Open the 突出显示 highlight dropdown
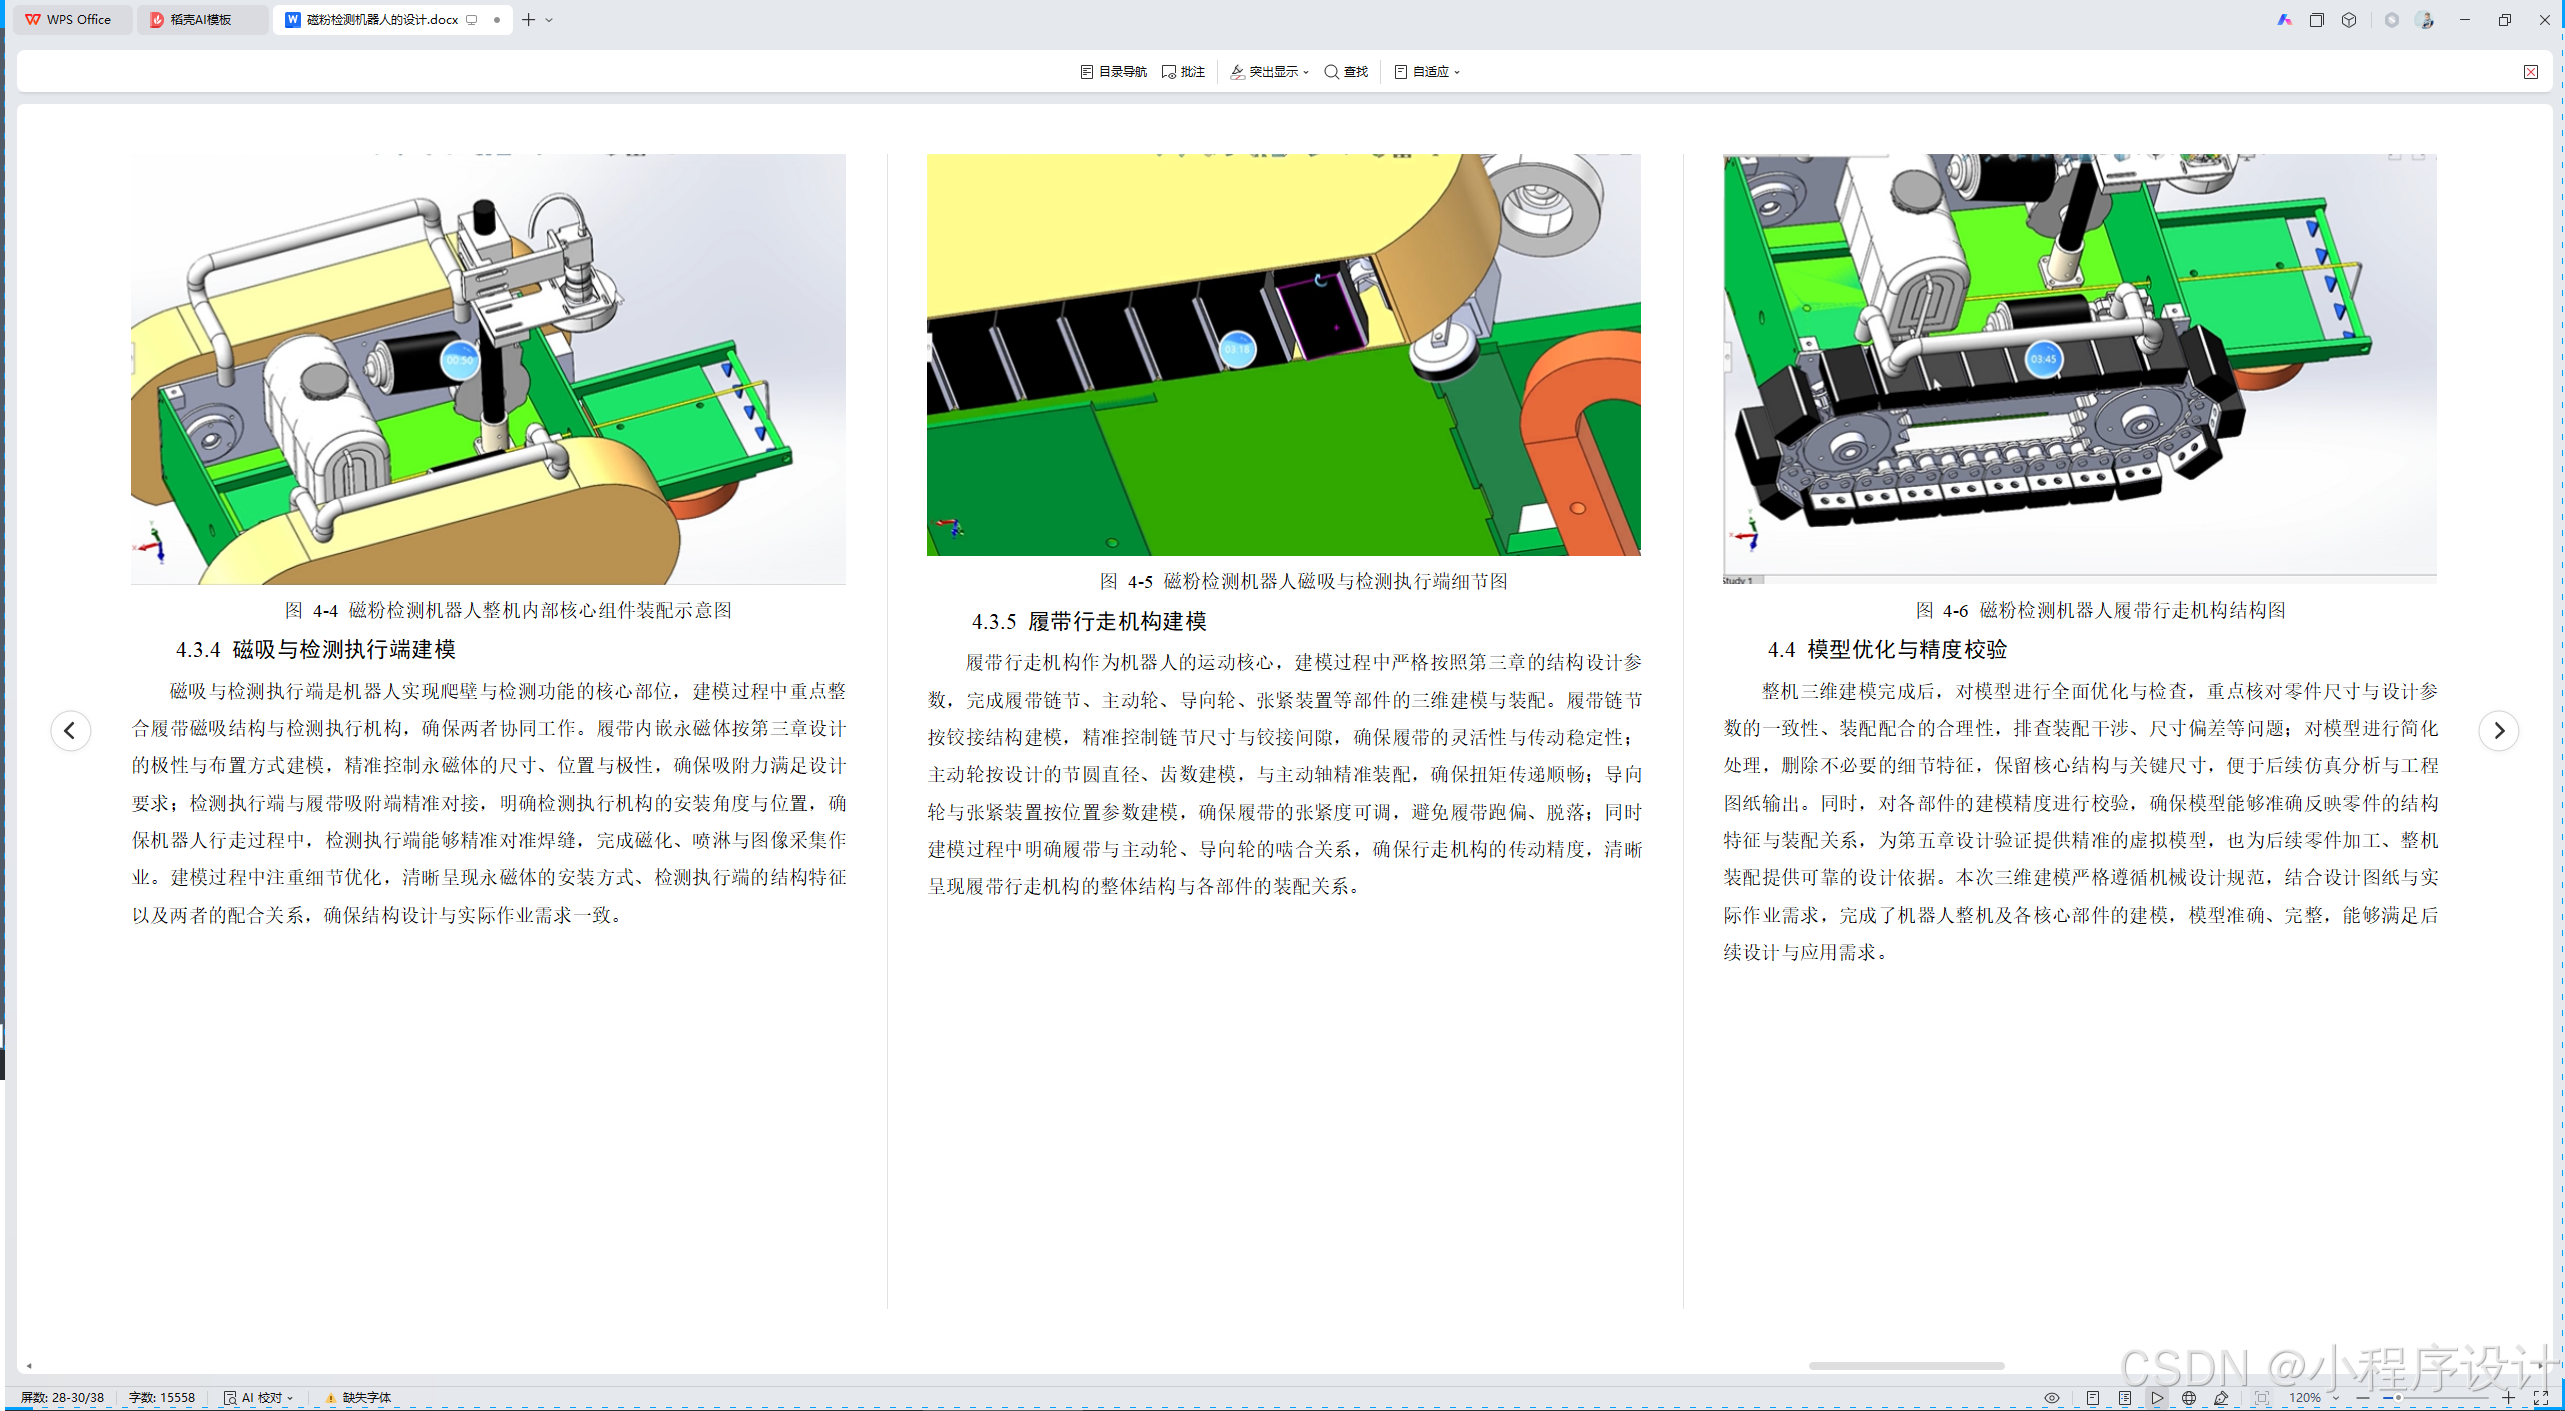The height and width of the screenshot is (1411, 2565). [x=1269, y=72]
